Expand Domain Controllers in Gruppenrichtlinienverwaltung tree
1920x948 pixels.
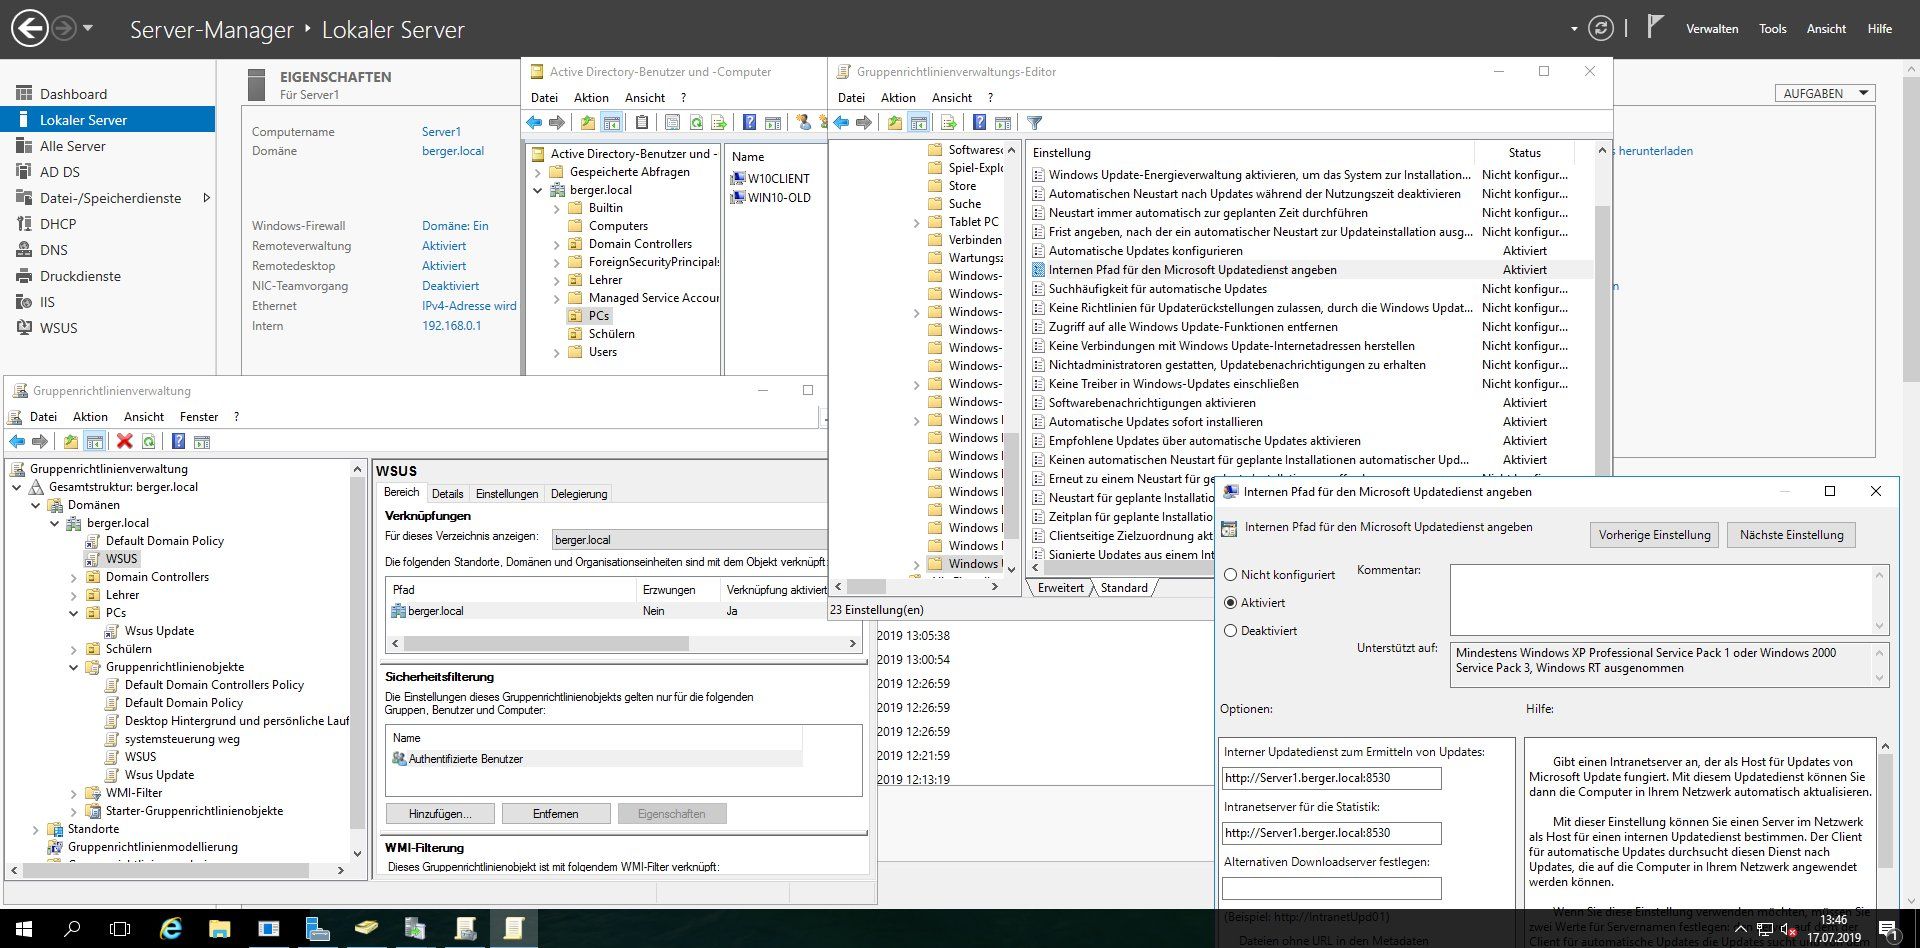tap(74, 577)
